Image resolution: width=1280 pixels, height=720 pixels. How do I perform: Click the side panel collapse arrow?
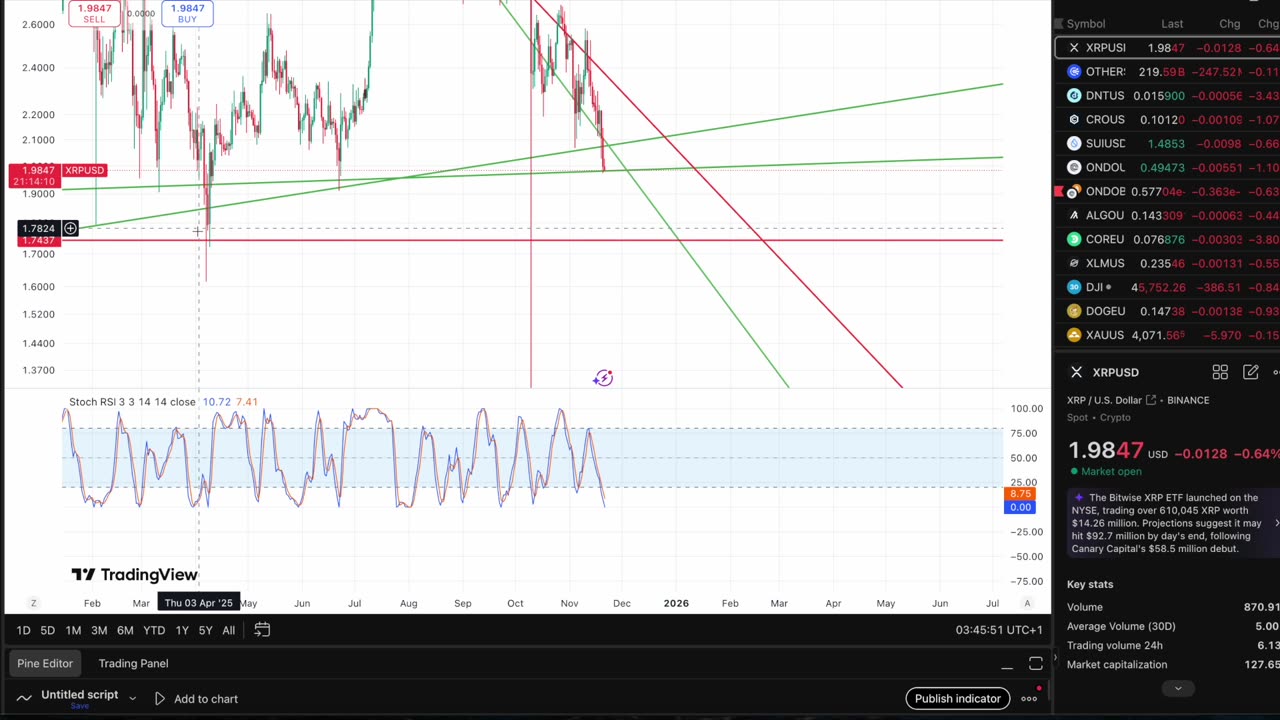[1055, 657]
